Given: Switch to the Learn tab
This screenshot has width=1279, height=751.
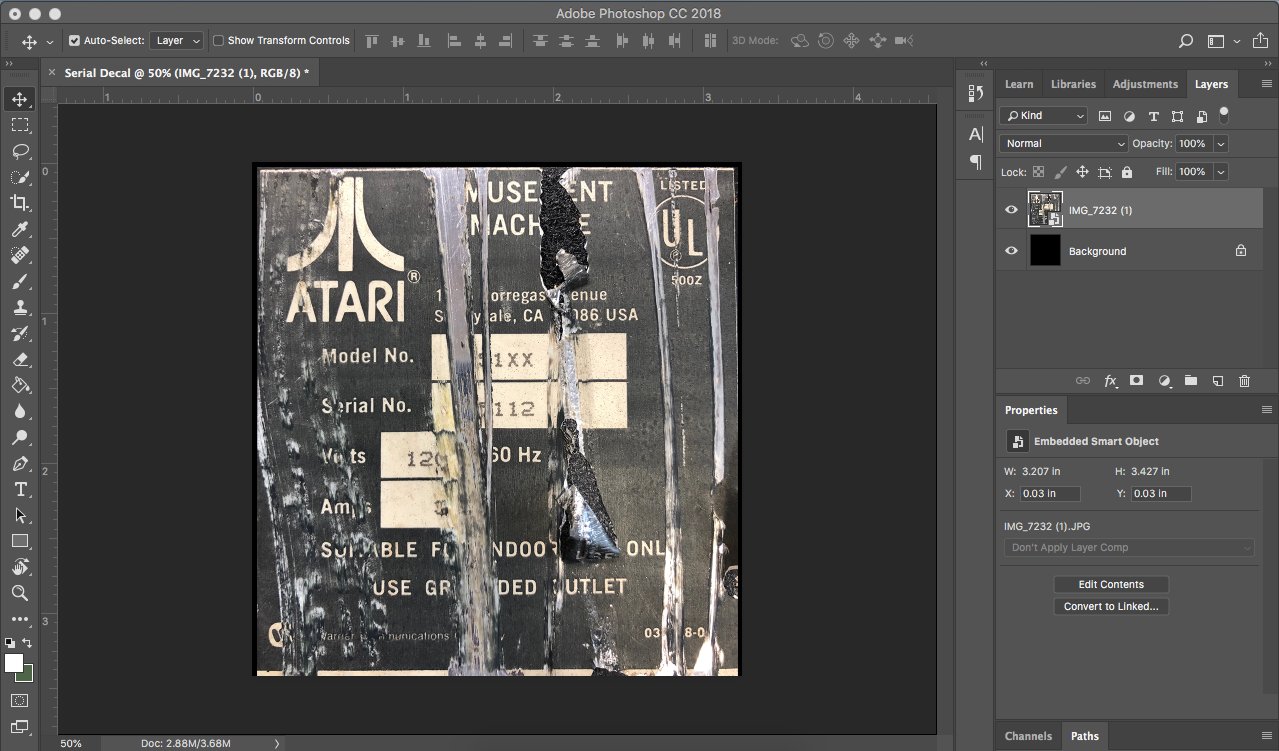Looking at the screenshot, I should pos(1019,84).
